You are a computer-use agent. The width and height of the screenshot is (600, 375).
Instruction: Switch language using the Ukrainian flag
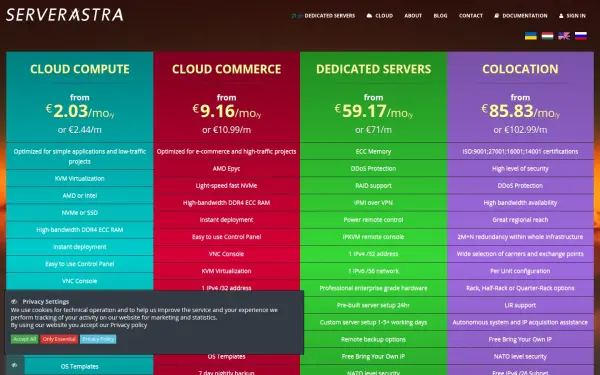[531, 36]
